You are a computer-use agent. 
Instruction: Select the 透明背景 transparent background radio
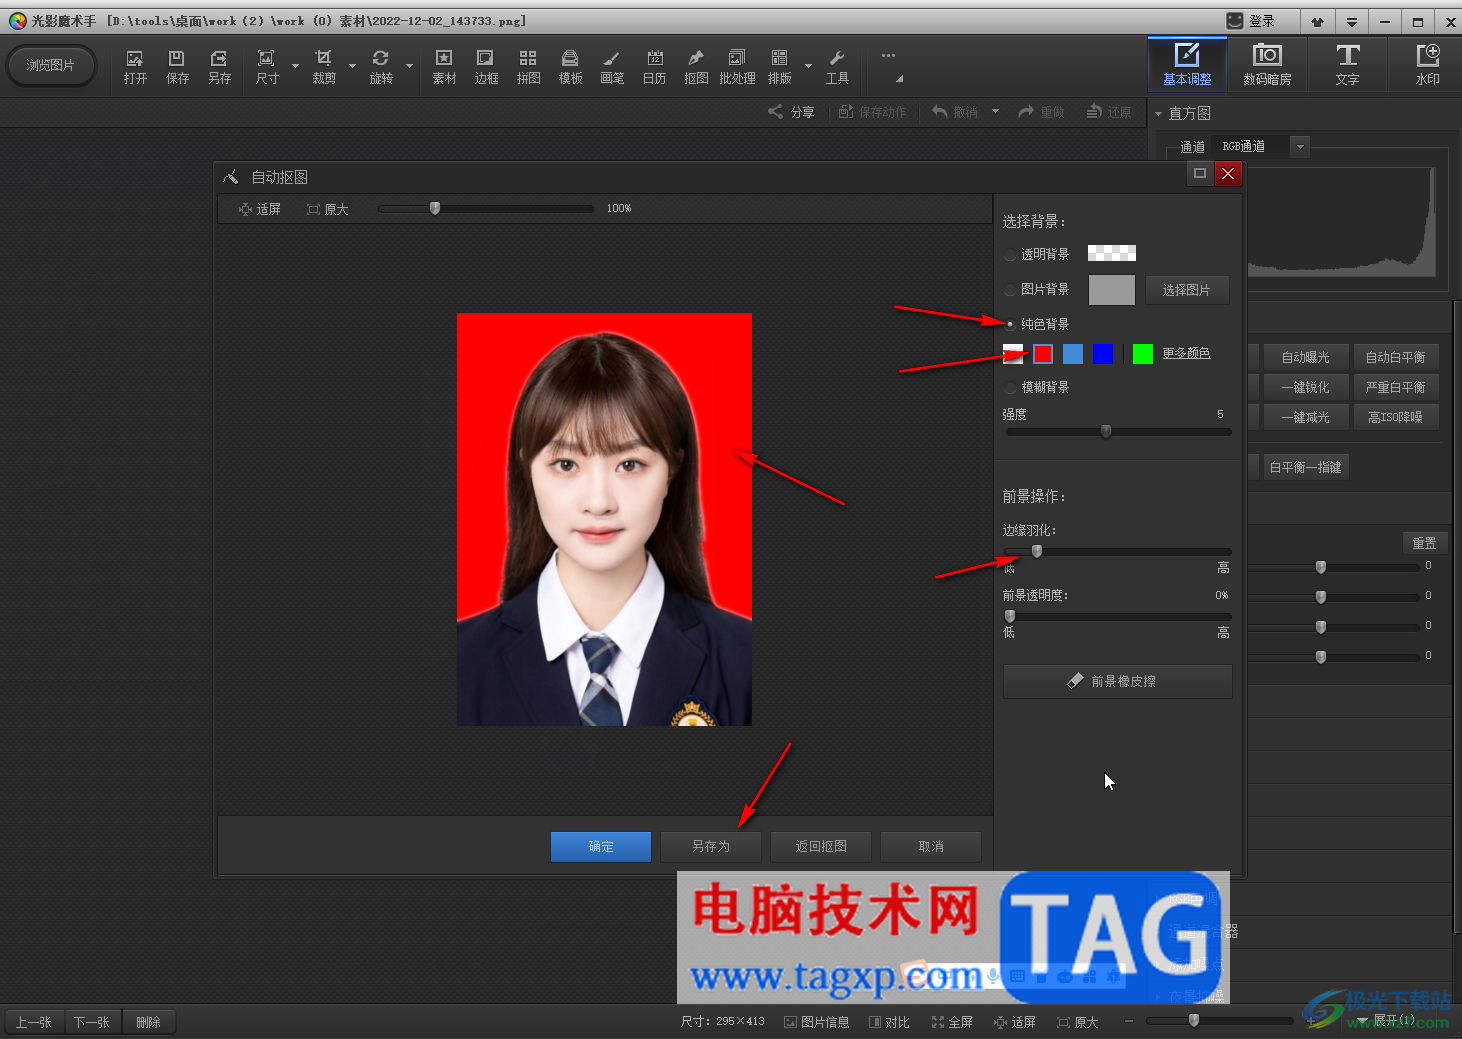[1010, 255]
